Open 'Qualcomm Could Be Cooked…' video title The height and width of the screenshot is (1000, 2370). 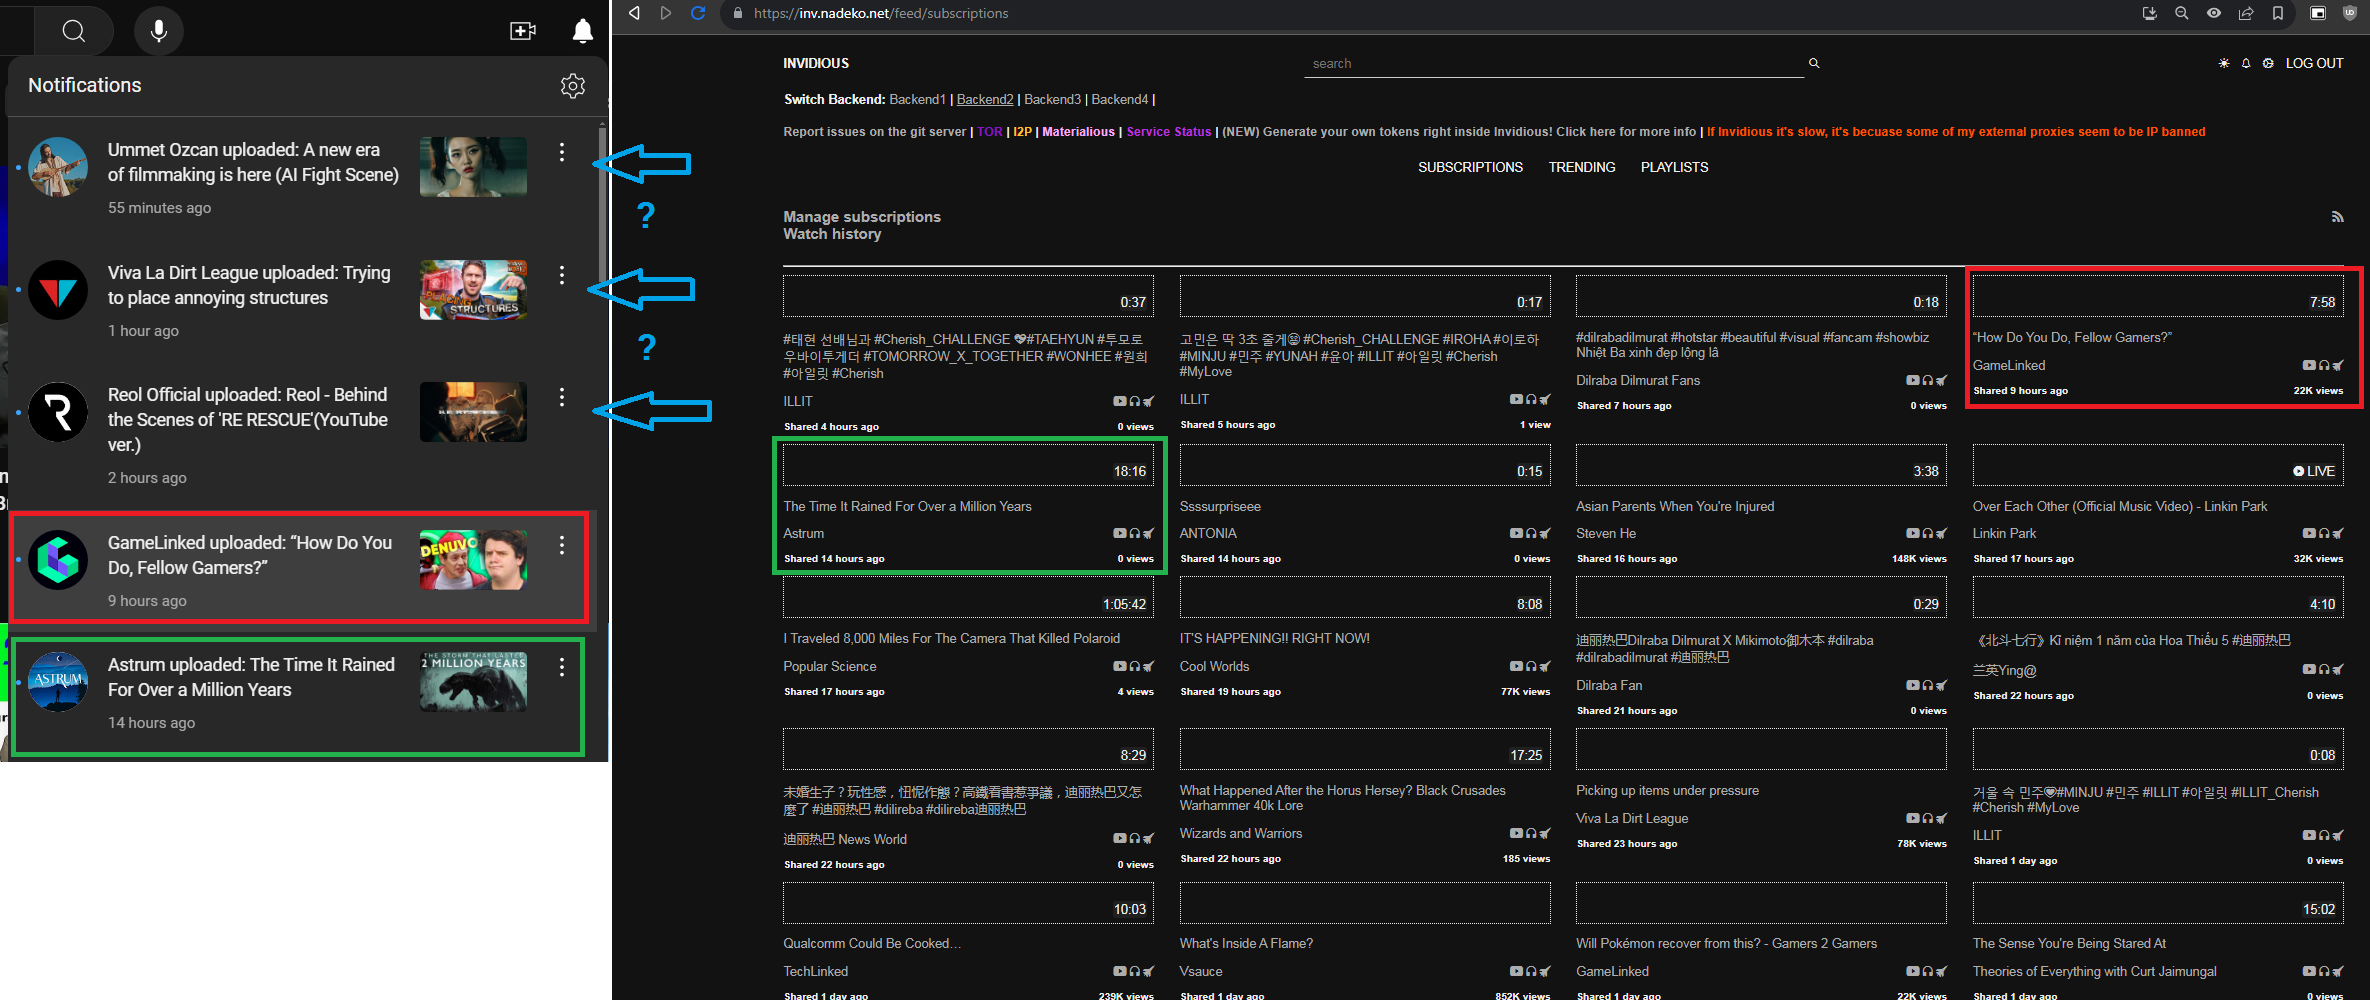[x=872, y=944]
